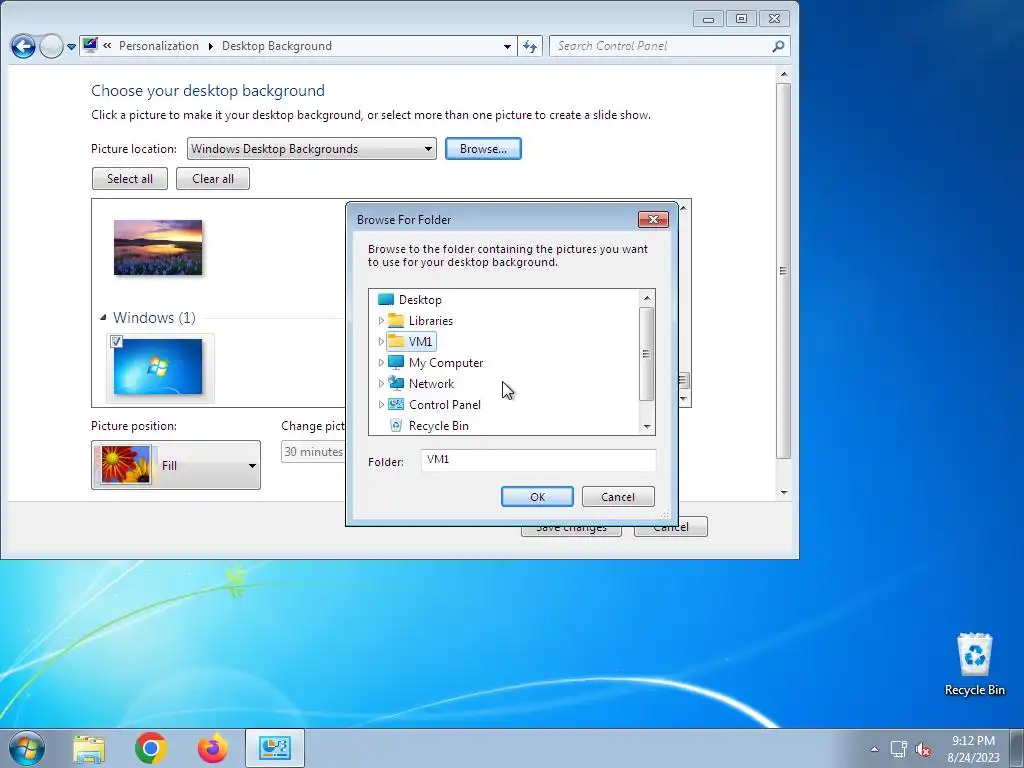Image resolution: width=1024 pixels, height=768 pixels.
Task: Expand the Network tree node
Action: 381,383
